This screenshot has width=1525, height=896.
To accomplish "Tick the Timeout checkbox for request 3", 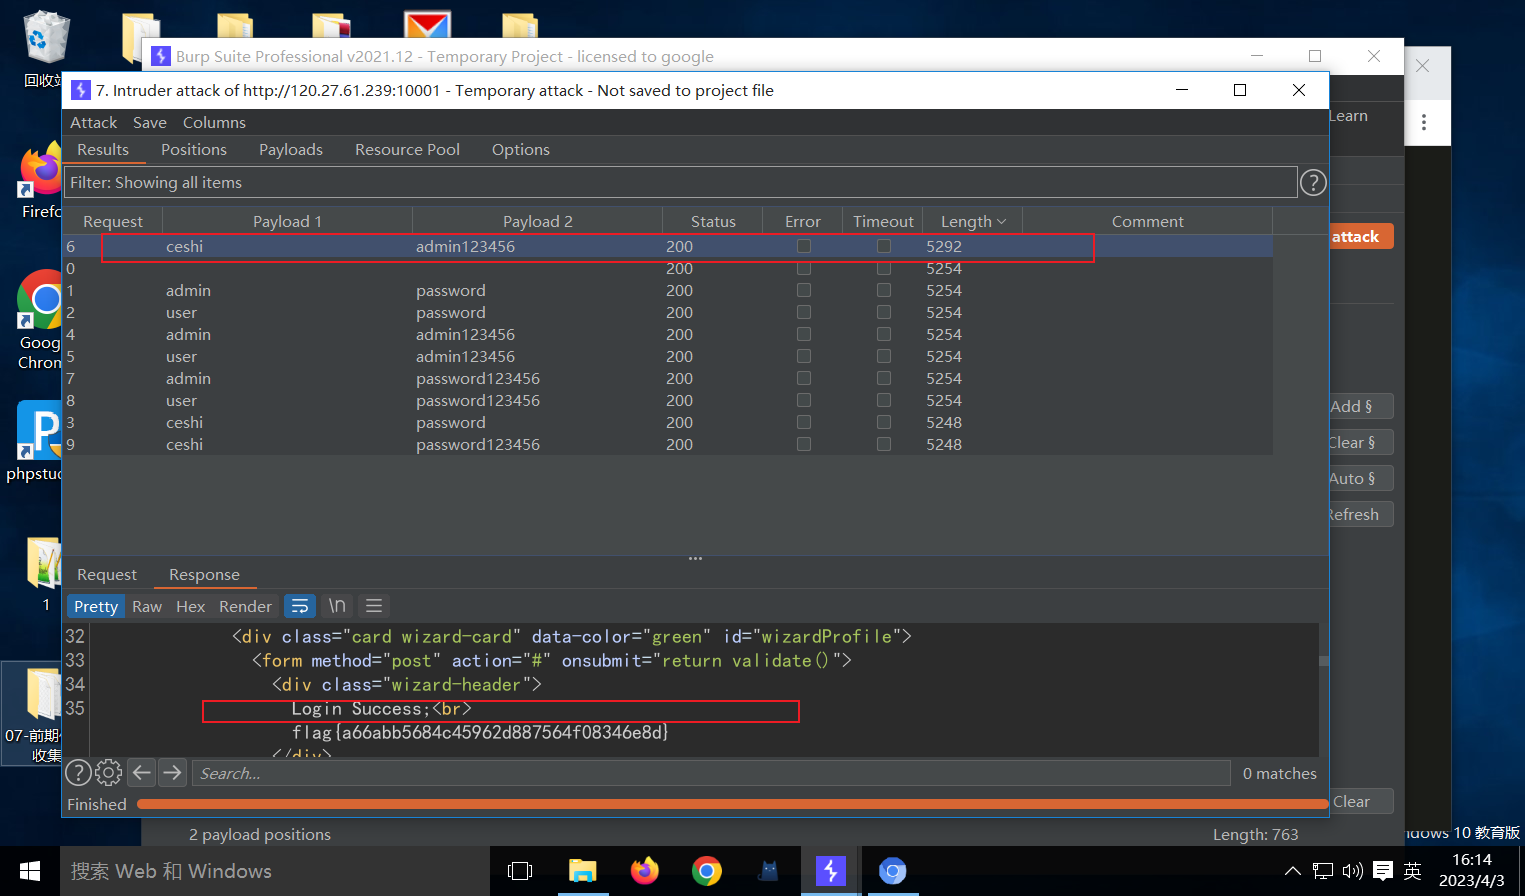I will click(883, 422).
